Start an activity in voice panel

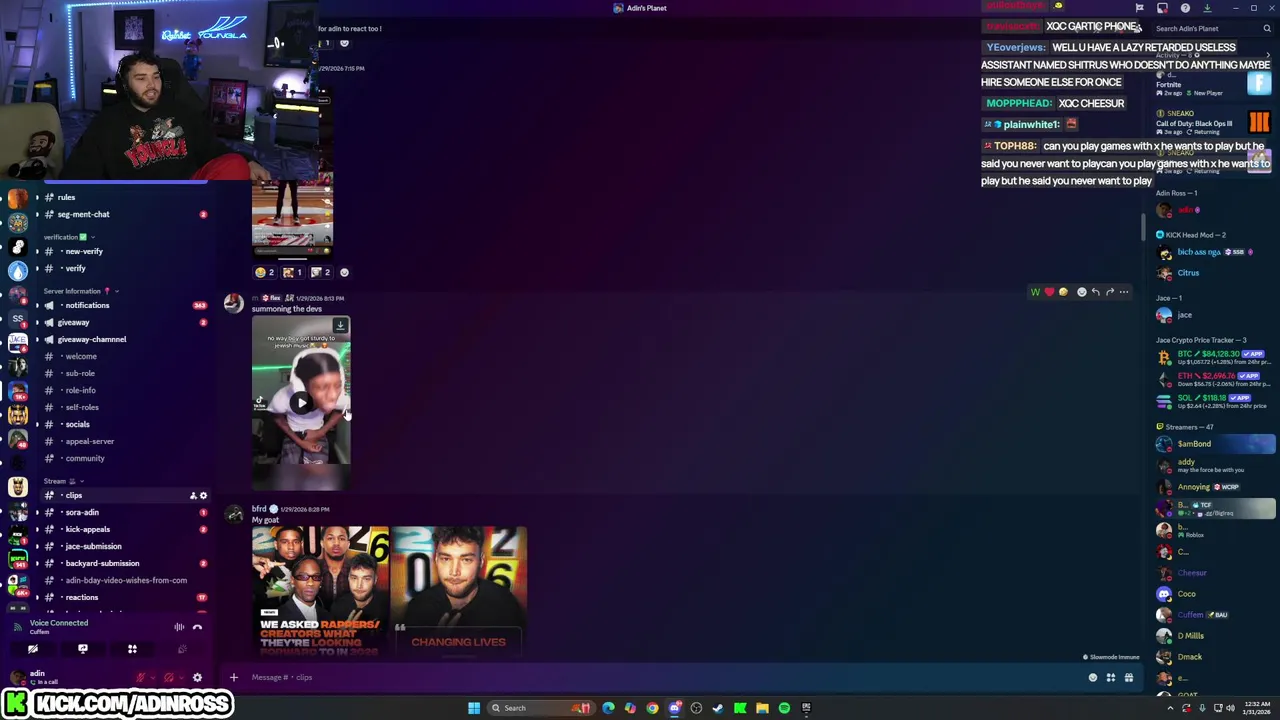pyautogui.click(x=132, y=649)
